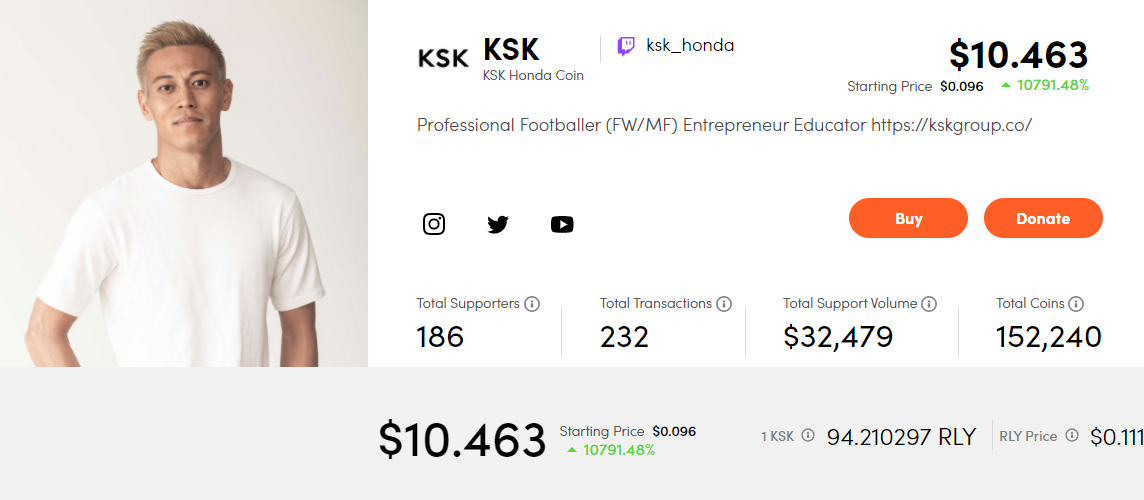Show info for Total Coins
The height and width of the screenshot is (500, 1144).
[x=1076, y=304]
